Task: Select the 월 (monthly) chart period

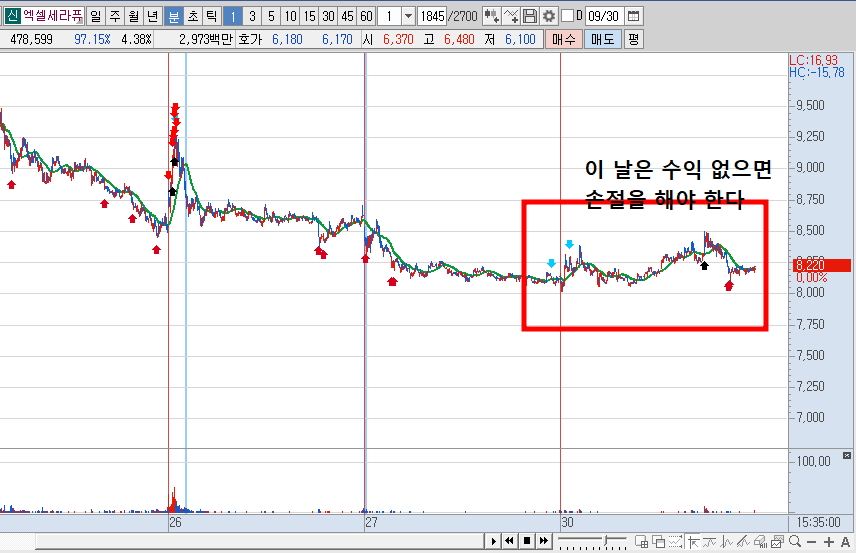Action: click(x=134, y=16)
